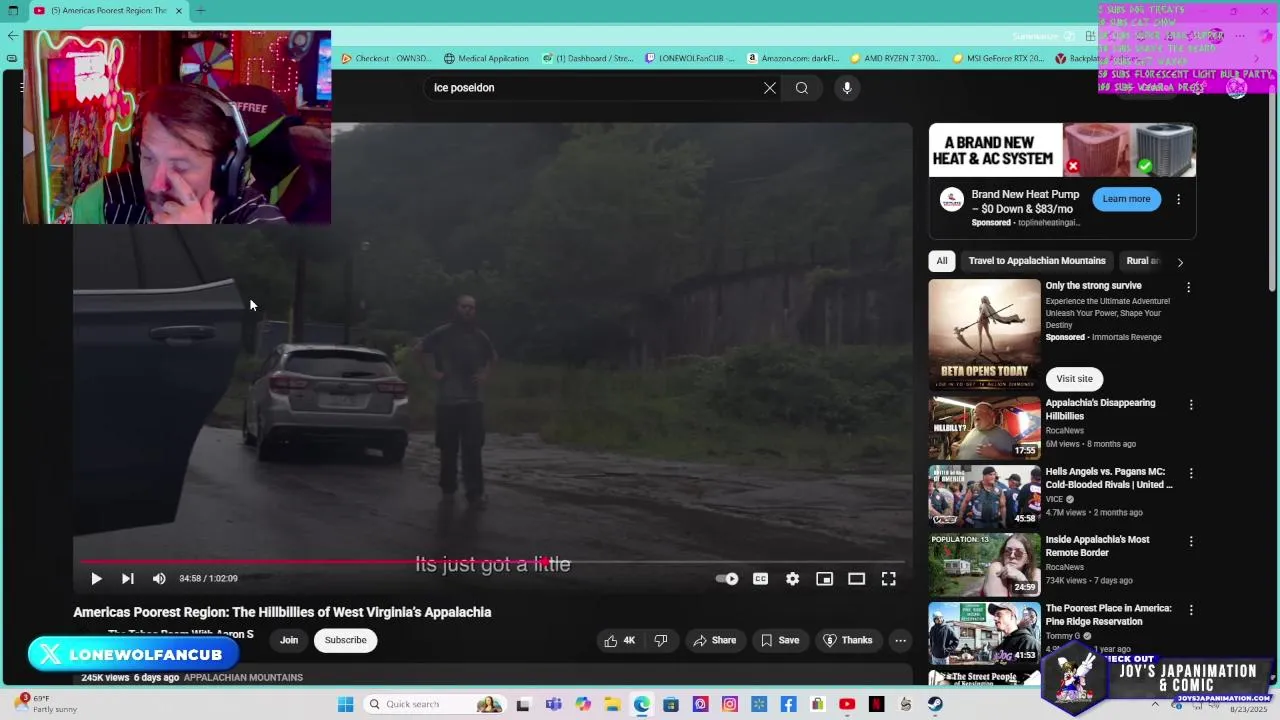Click Learn more on heat pump ad
The height and width of the screenshot is (720, 1280).
point(1126,199)
